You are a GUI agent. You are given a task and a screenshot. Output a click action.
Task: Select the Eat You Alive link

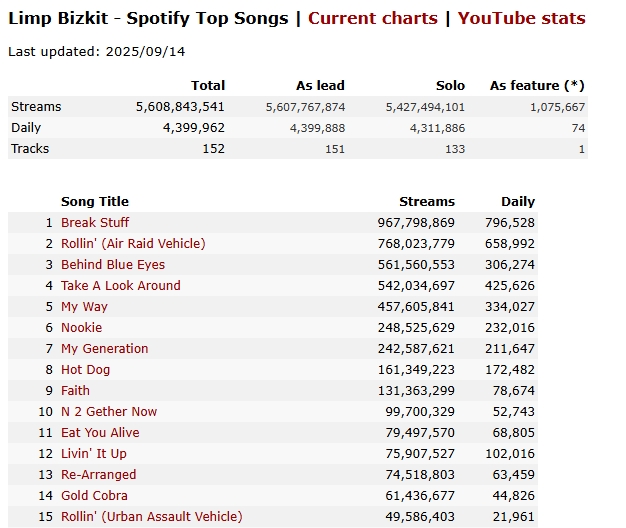click(100, 432)
